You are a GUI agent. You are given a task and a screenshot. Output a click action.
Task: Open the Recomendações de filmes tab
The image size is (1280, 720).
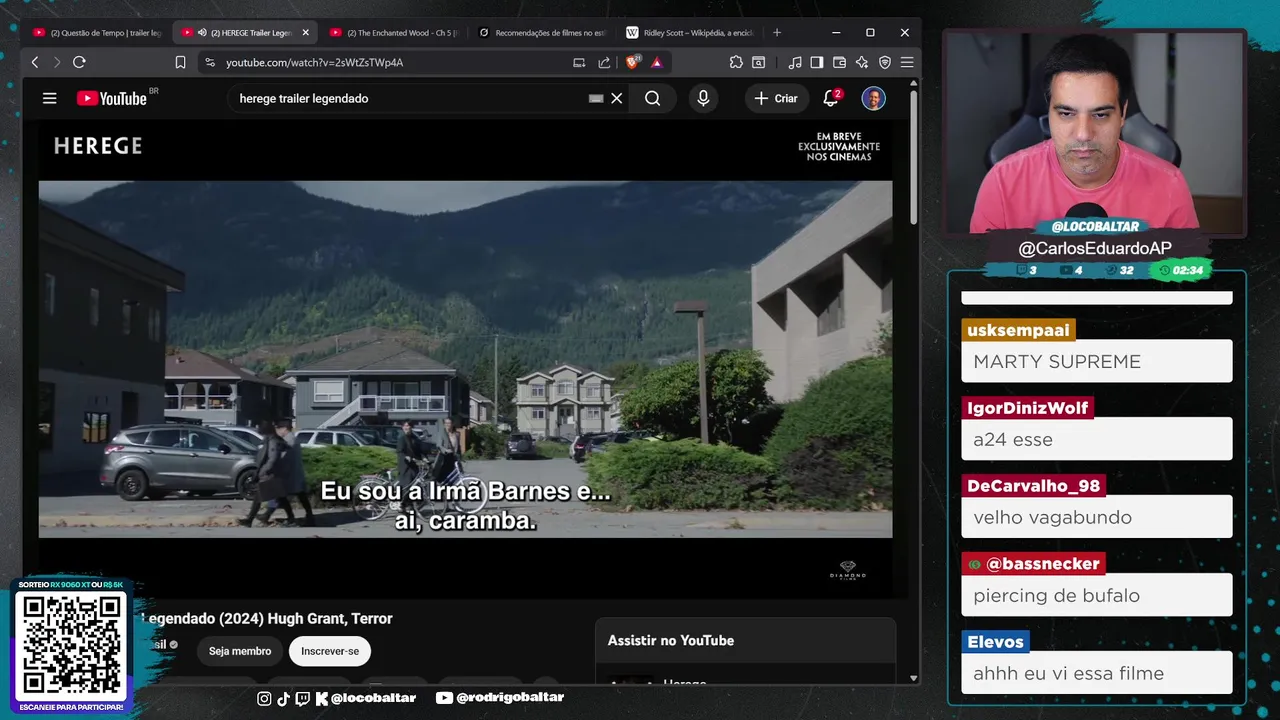click(543, 32)
